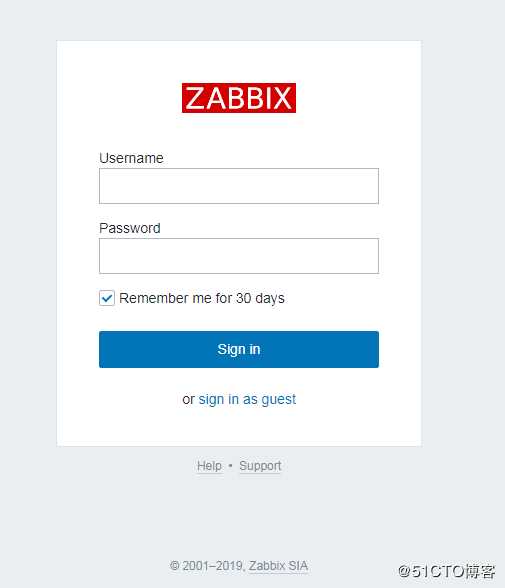This screenshot has height=588, width=505.
Task: Click the copyright 2001–2019 text
Action: point(214,566)
